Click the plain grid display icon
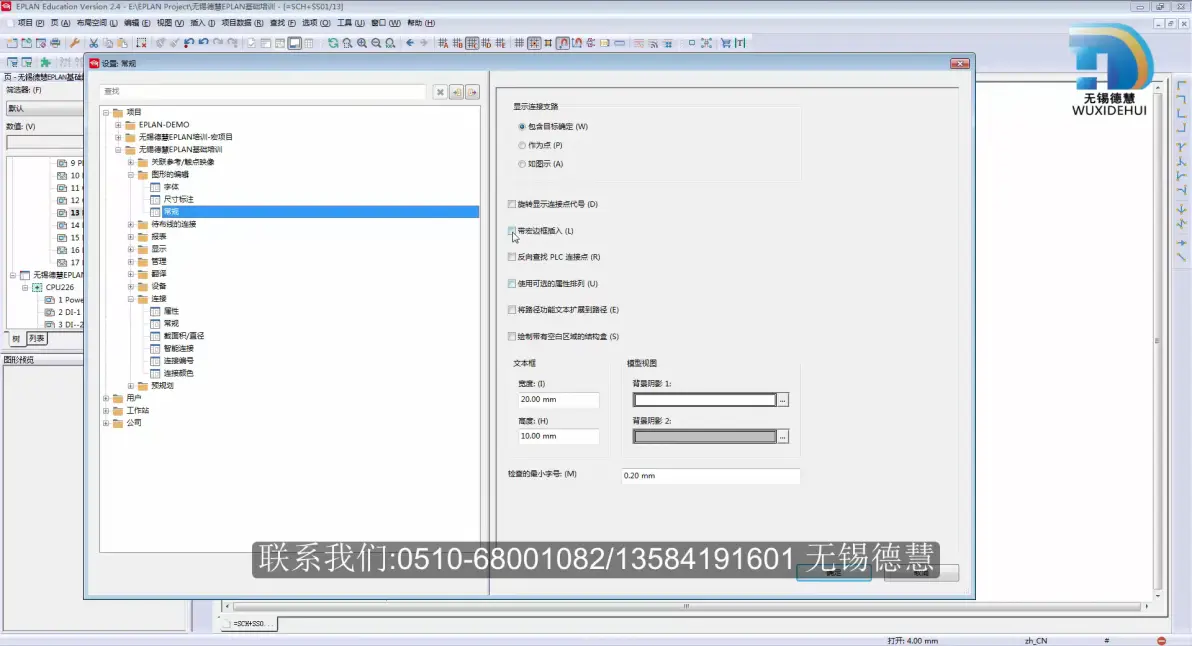The width and height of the screenshot is (1192, 646). coord(519,43)
